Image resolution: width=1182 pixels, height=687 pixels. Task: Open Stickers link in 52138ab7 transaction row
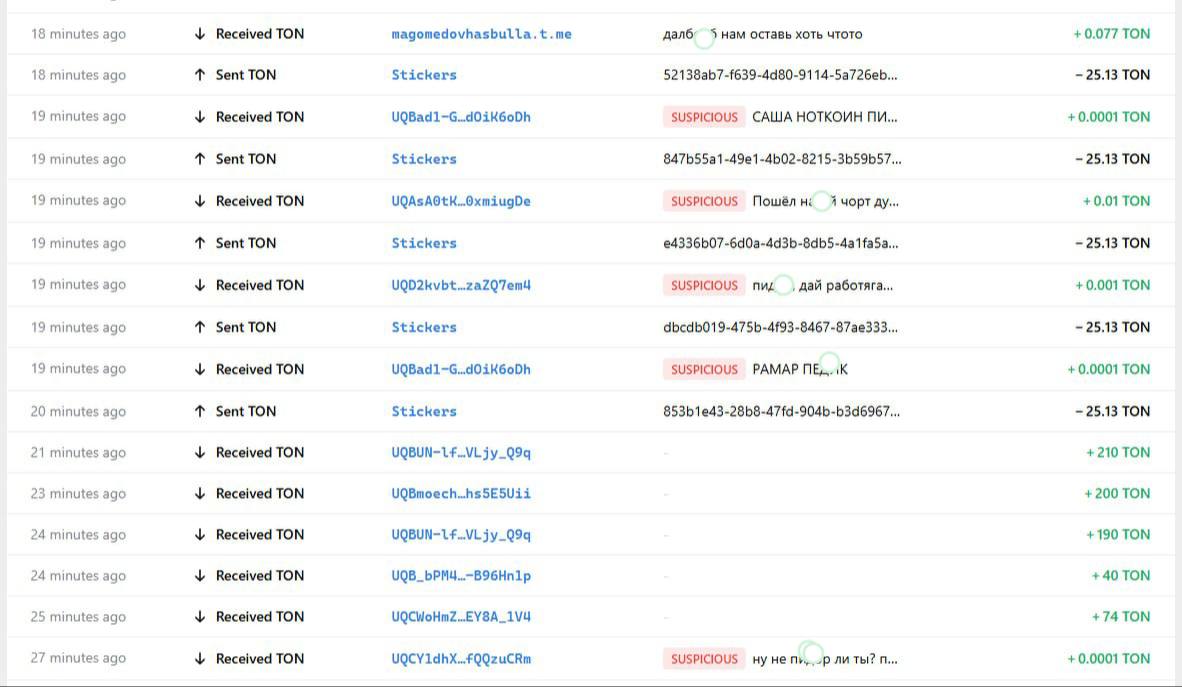(424, 75)
